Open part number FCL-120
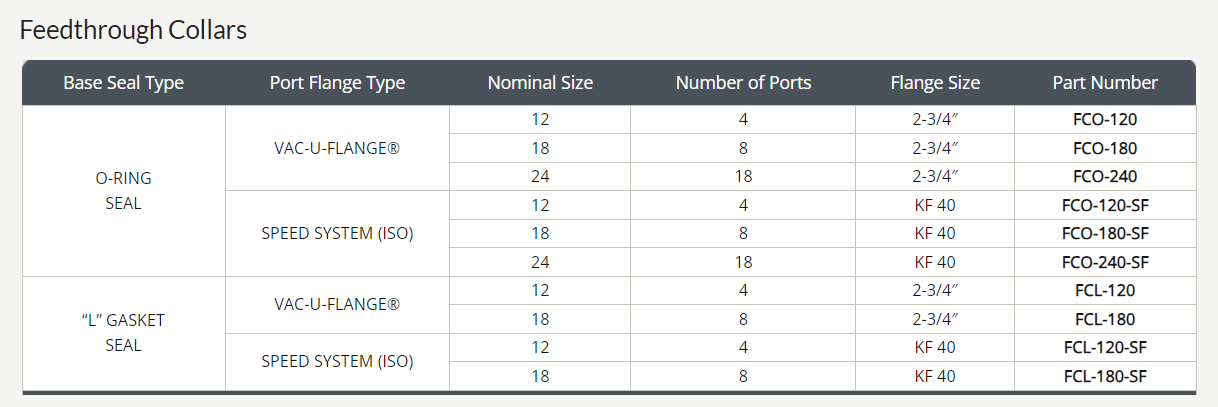 pos(1105,291)
